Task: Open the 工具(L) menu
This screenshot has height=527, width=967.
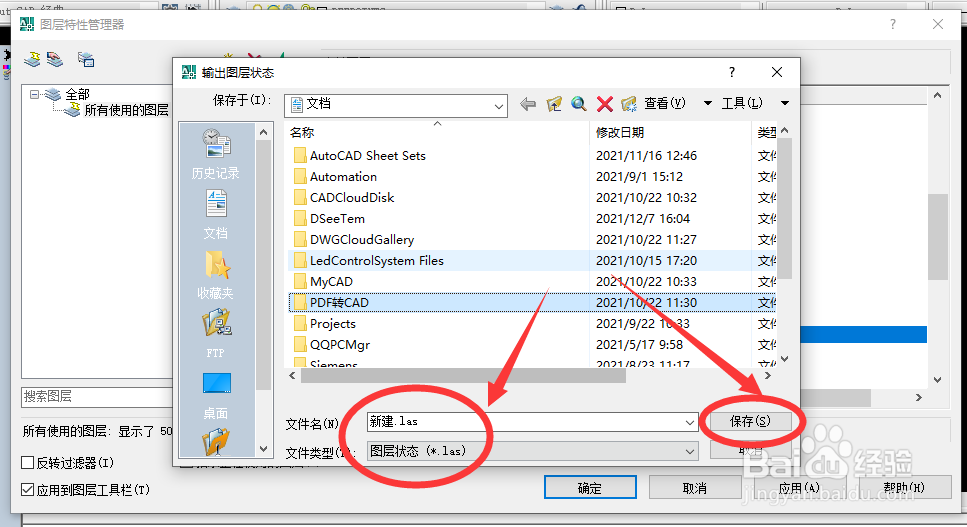Action: click(x=742, y=103)
